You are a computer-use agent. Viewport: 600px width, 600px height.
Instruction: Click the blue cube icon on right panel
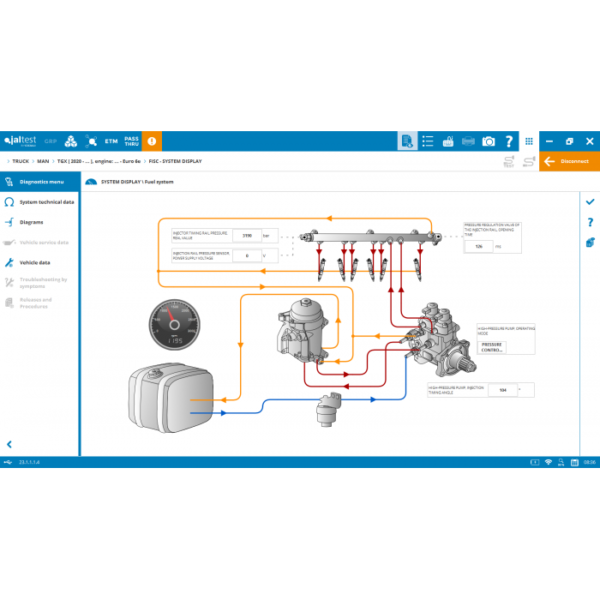[x=590, y=242]
